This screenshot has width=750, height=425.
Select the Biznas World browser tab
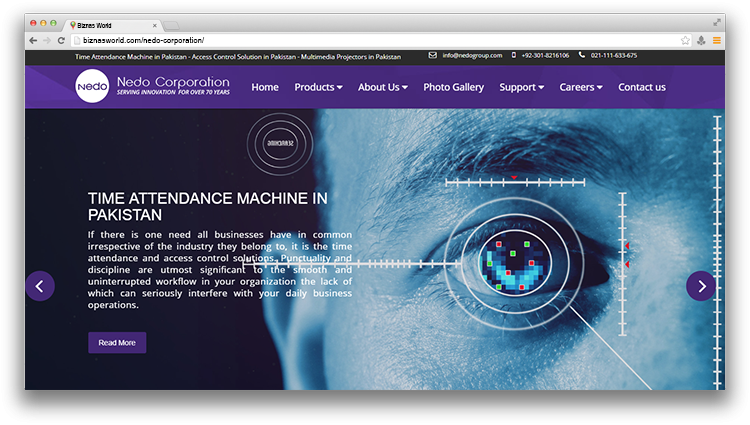[x=110, y=24]
